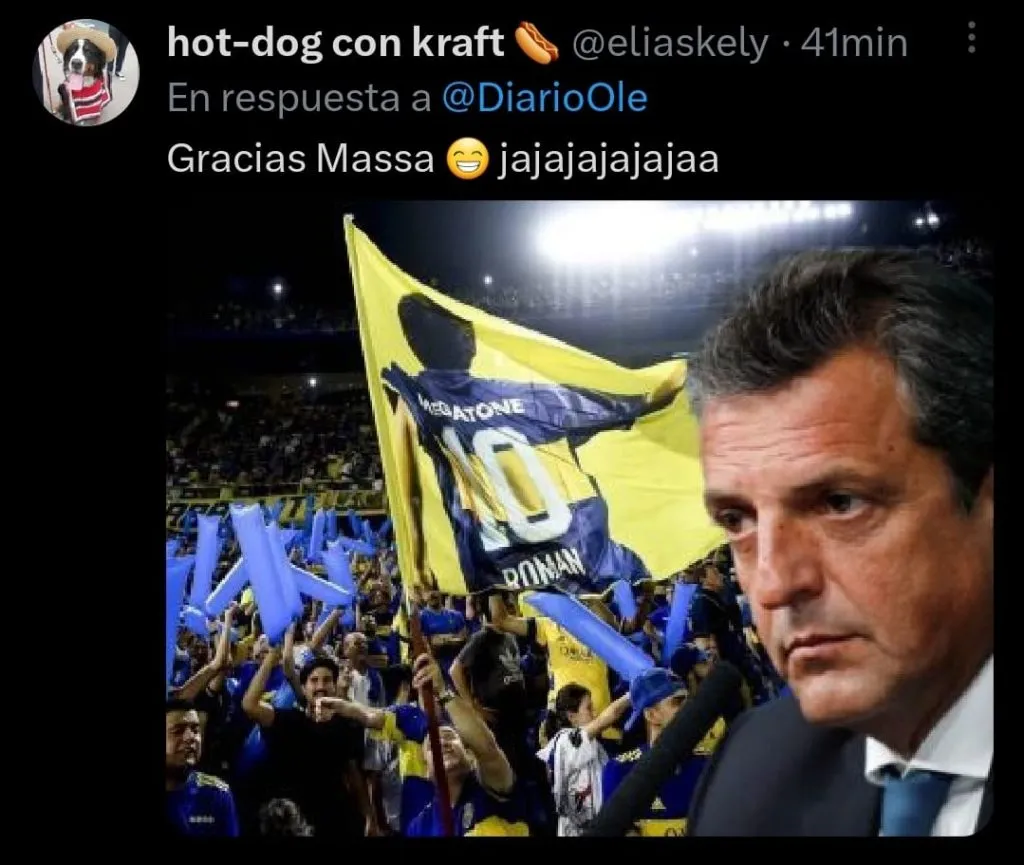Click the "jajajajajajaa" text

(x=608, y=160)
